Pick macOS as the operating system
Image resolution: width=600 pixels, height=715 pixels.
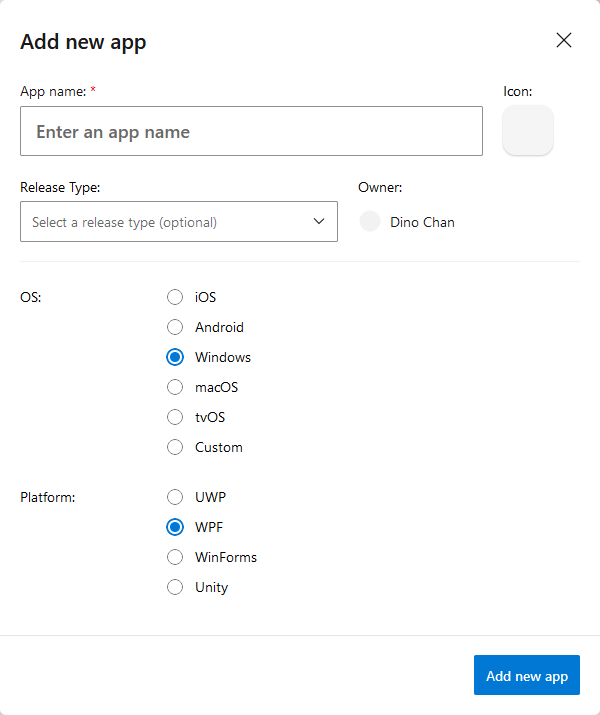click(175, 387)
